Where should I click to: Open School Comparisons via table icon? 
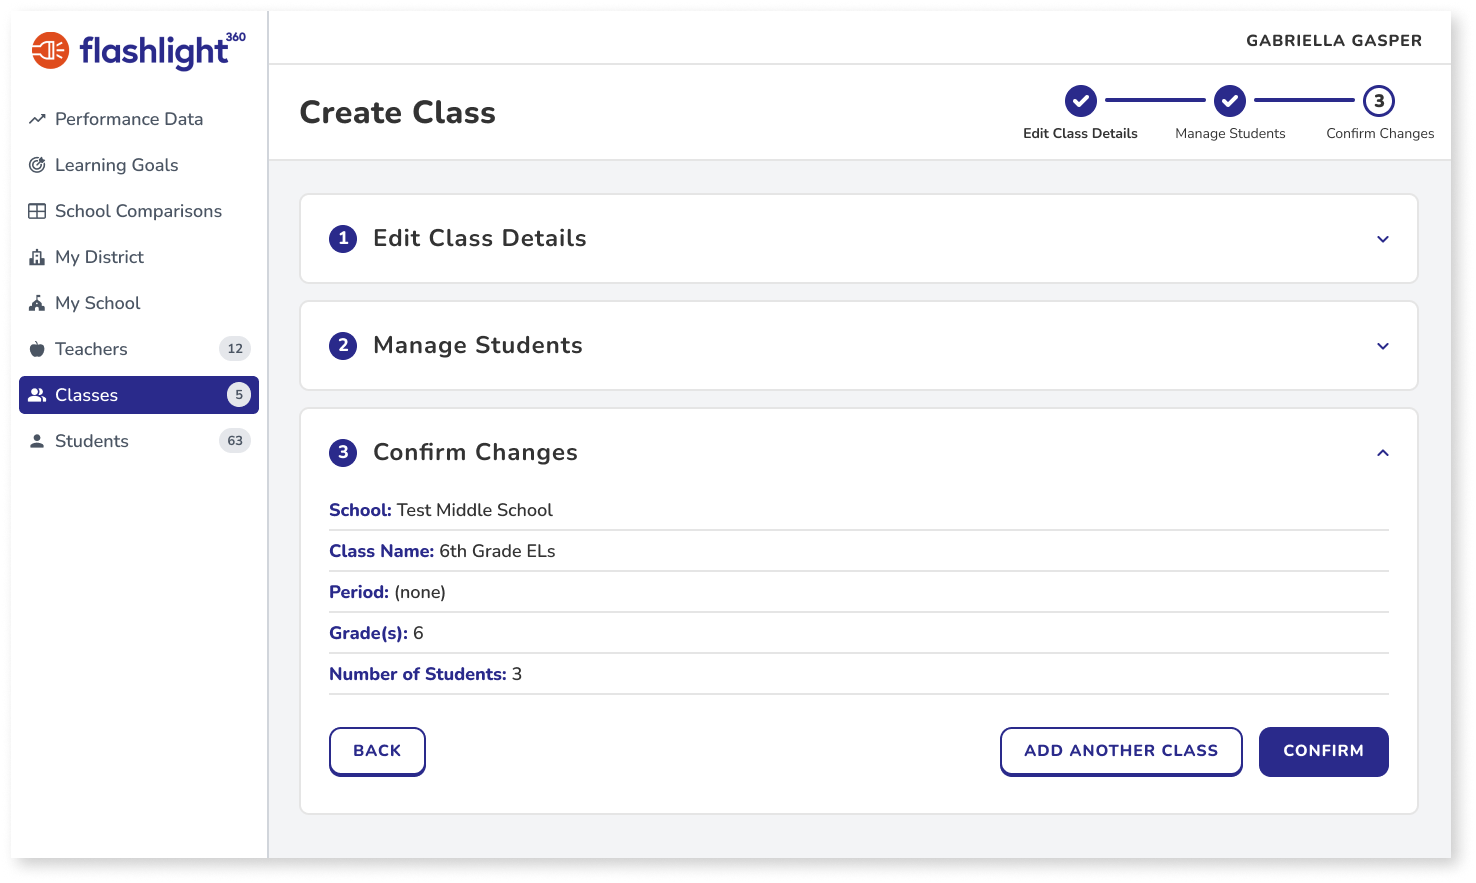pos(37,211)
